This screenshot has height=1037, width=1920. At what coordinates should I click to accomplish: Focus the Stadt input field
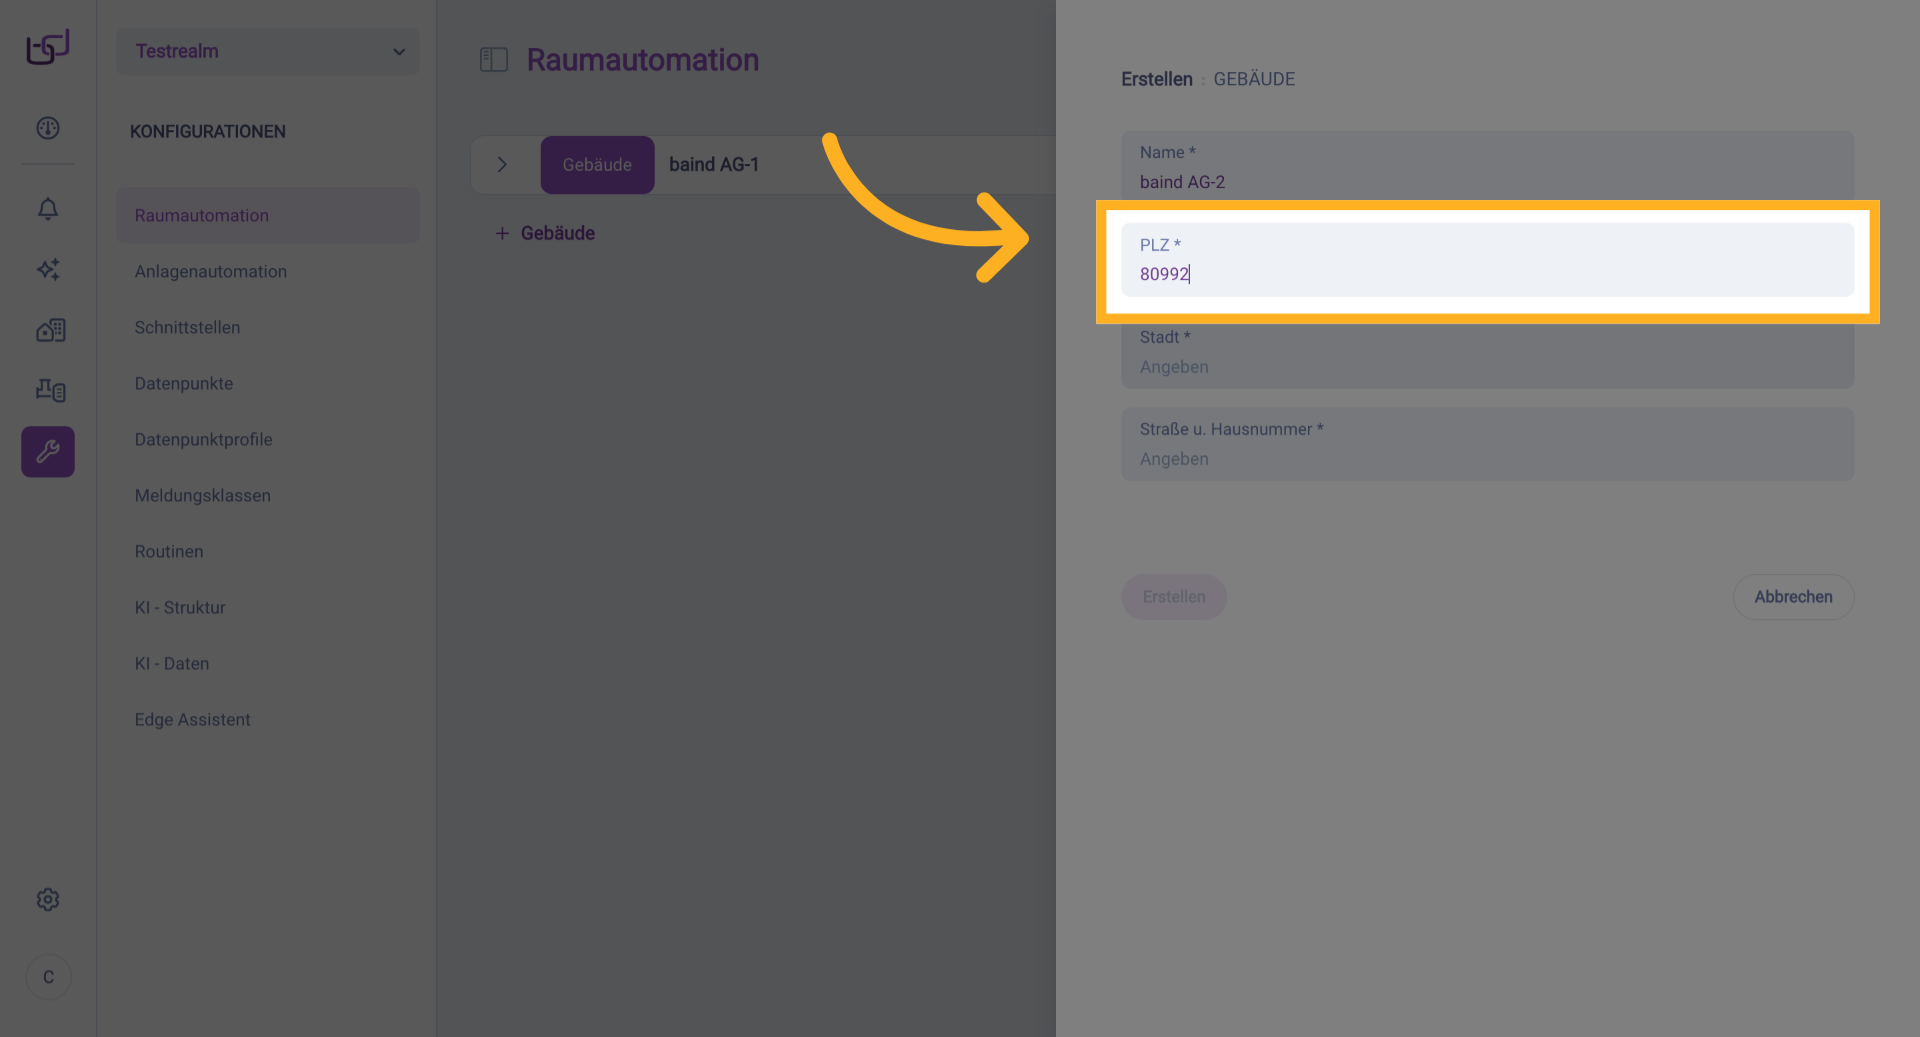(1487, 366)
